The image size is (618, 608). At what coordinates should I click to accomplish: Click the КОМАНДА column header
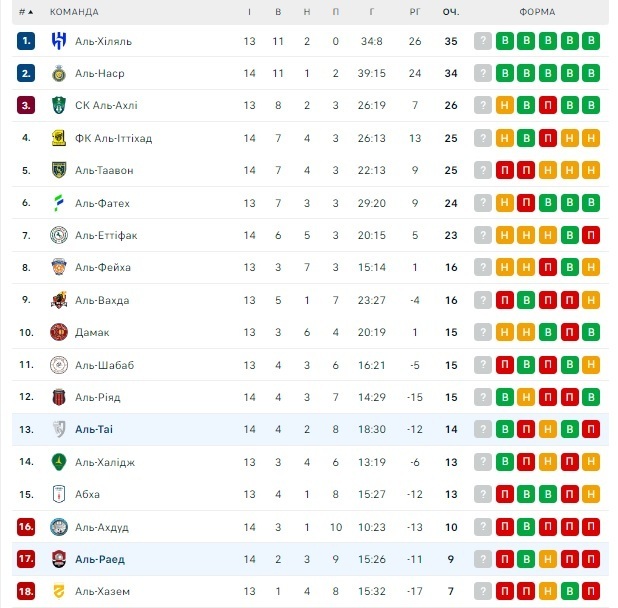(x=74, y=12)
